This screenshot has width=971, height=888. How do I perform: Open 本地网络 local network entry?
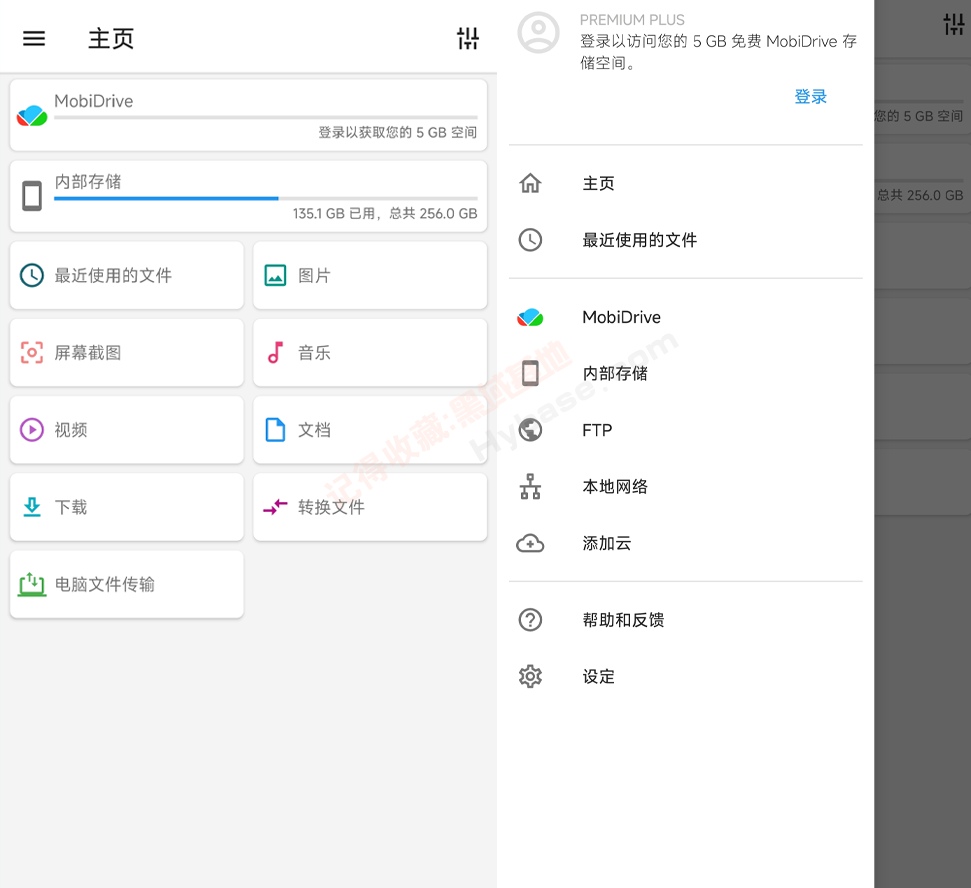click(686, 487)
